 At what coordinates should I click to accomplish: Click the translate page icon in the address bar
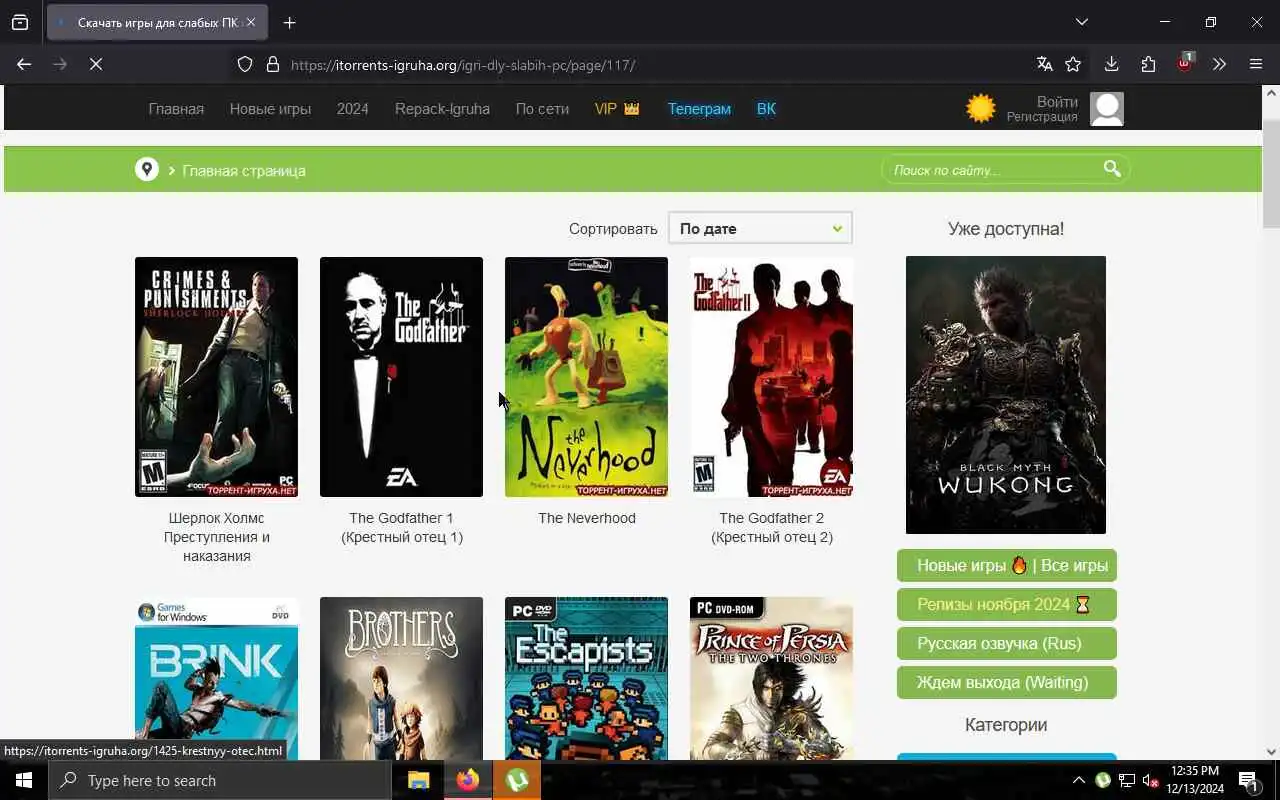1044,64
